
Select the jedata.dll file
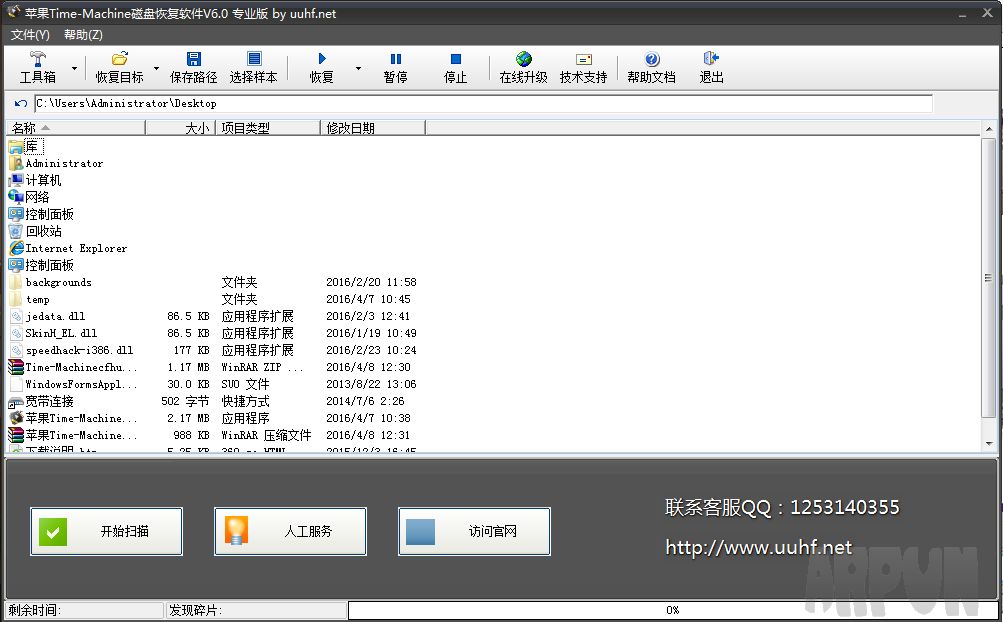47,316
